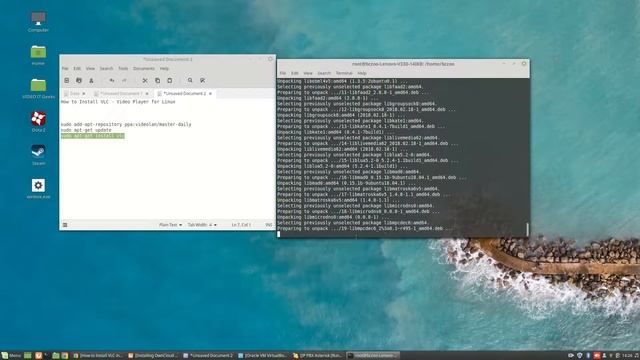Screen dimensions: 640x360
Task: Click the Save document icon in text editor toolbar
Action: [91, 80]
